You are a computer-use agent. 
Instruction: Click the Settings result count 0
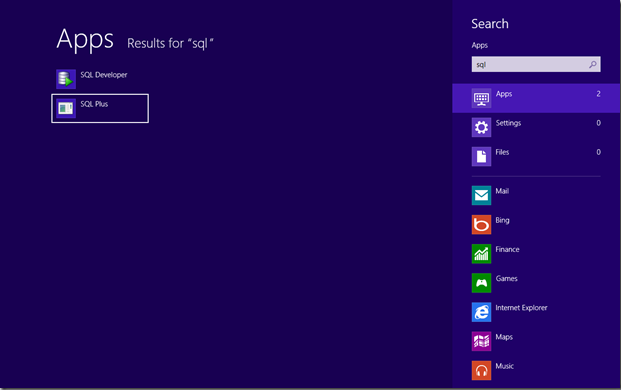598,123
